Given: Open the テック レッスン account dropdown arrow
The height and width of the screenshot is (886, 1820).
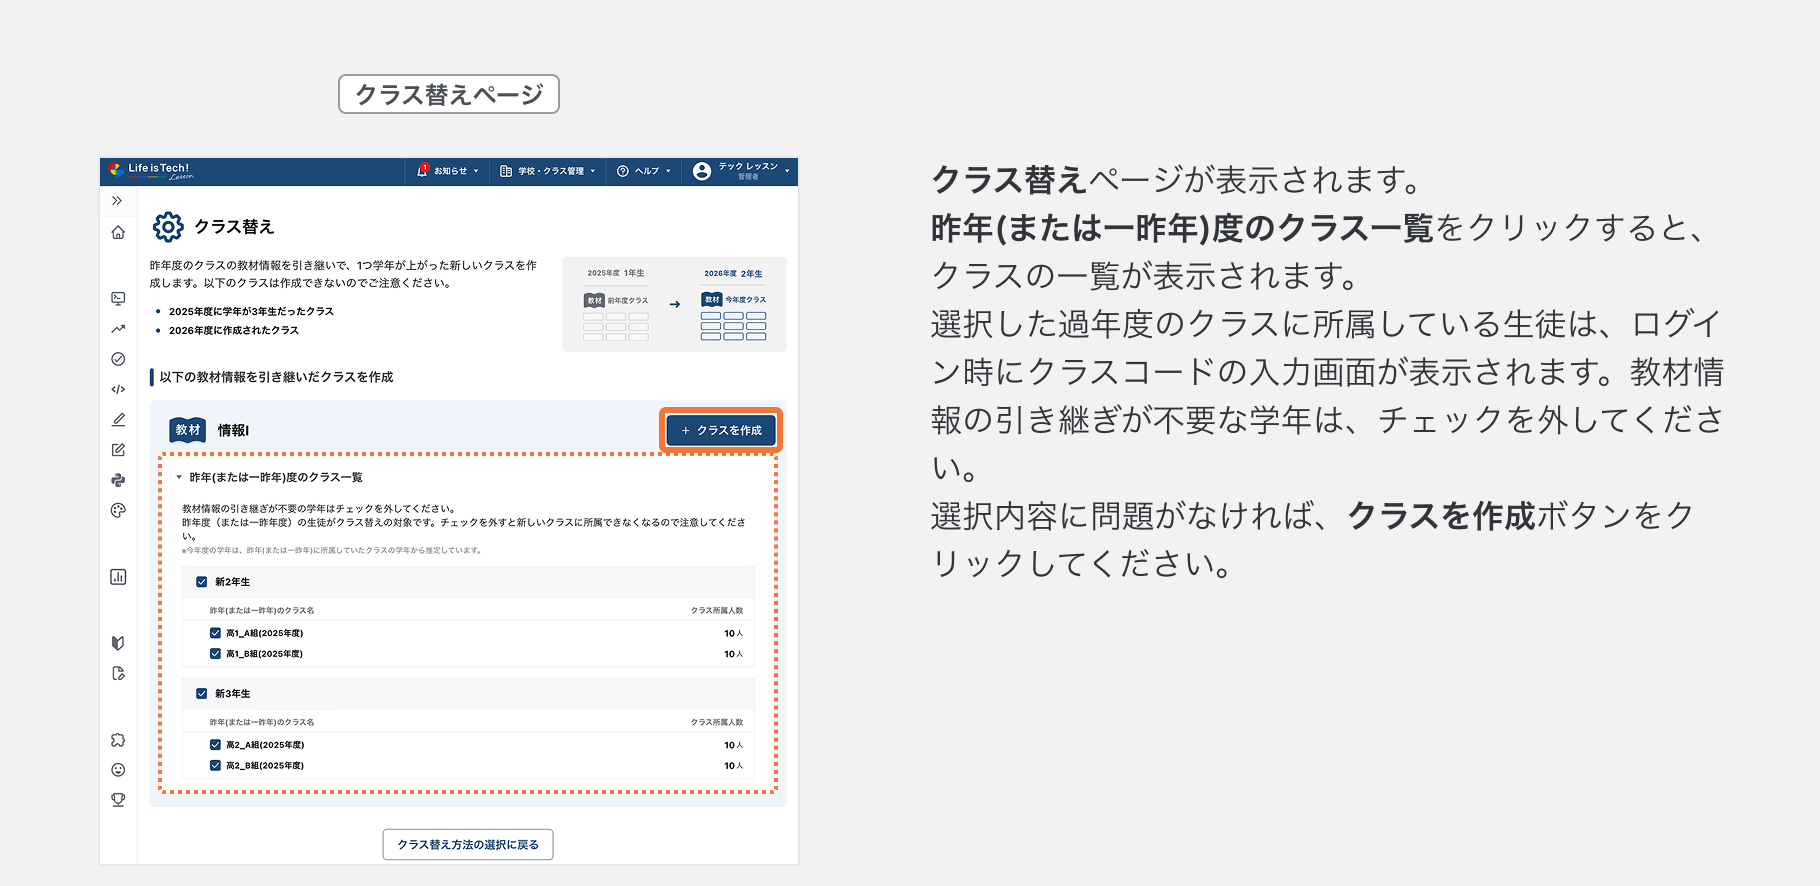Looking at the screenshot, I should [787, 171].
